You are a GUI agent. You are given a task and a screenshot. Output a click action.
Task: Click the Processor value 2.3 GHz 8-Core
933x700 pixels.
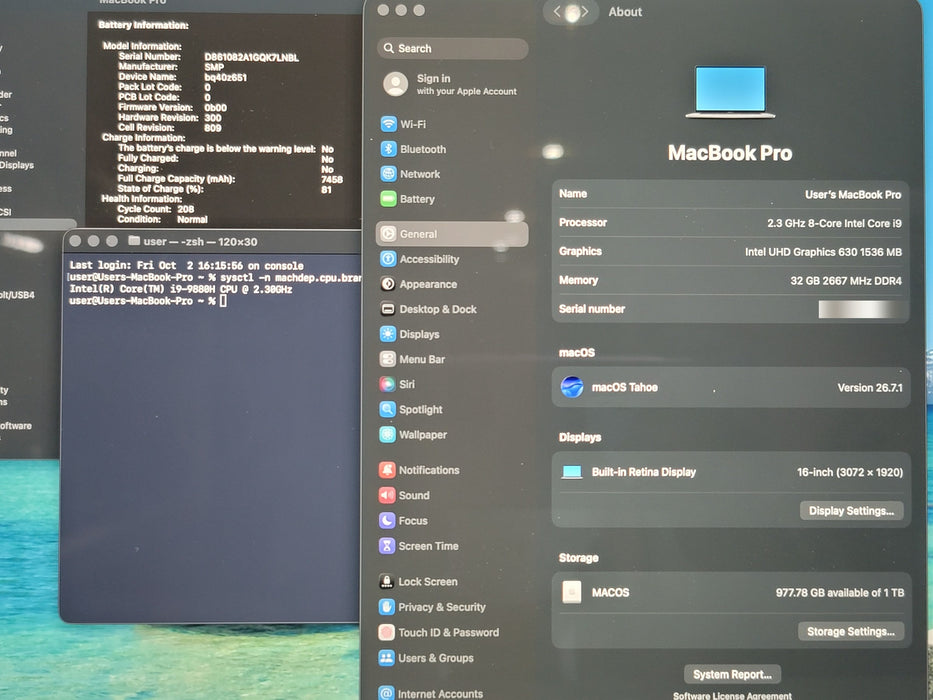tap(834, 223)
